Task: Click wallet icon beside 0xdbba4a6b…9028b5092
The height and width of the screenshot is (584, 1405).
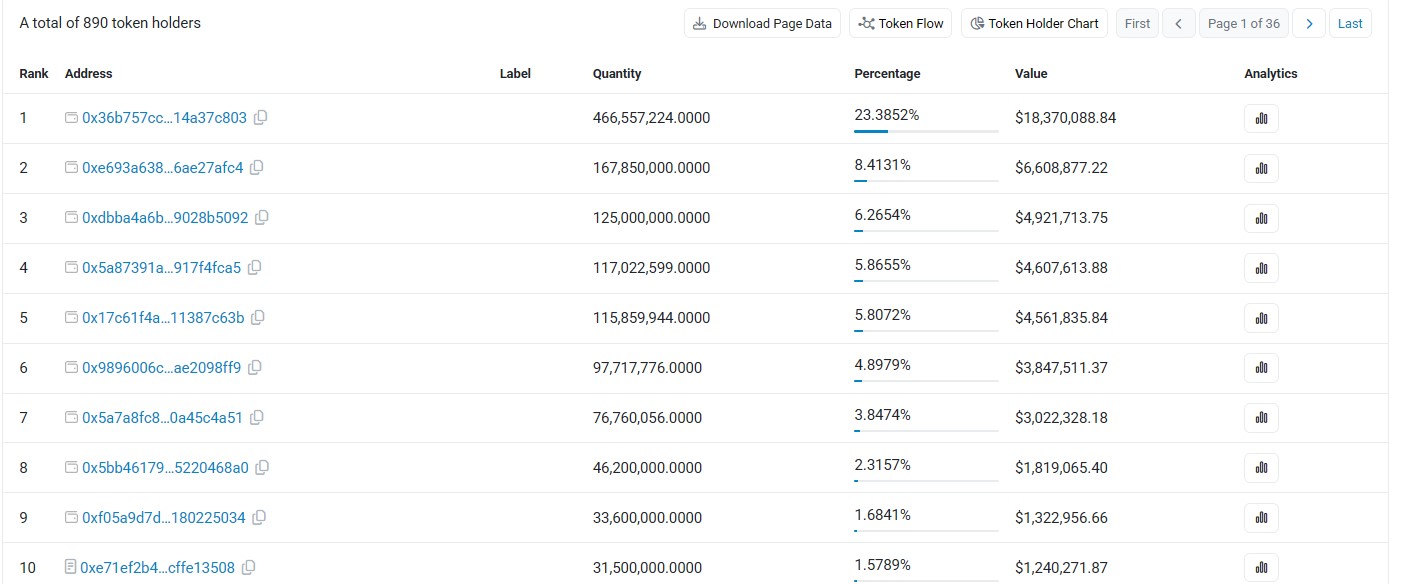Action: [71, 218]
